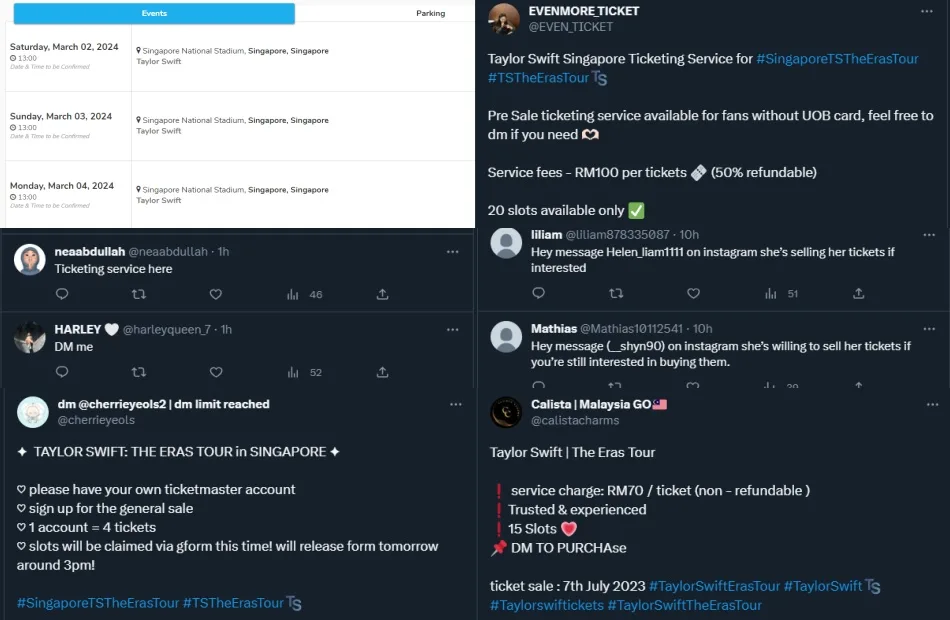Open view count on neaabdullah's tweet

pyautogui.click(x=303, y=294)
